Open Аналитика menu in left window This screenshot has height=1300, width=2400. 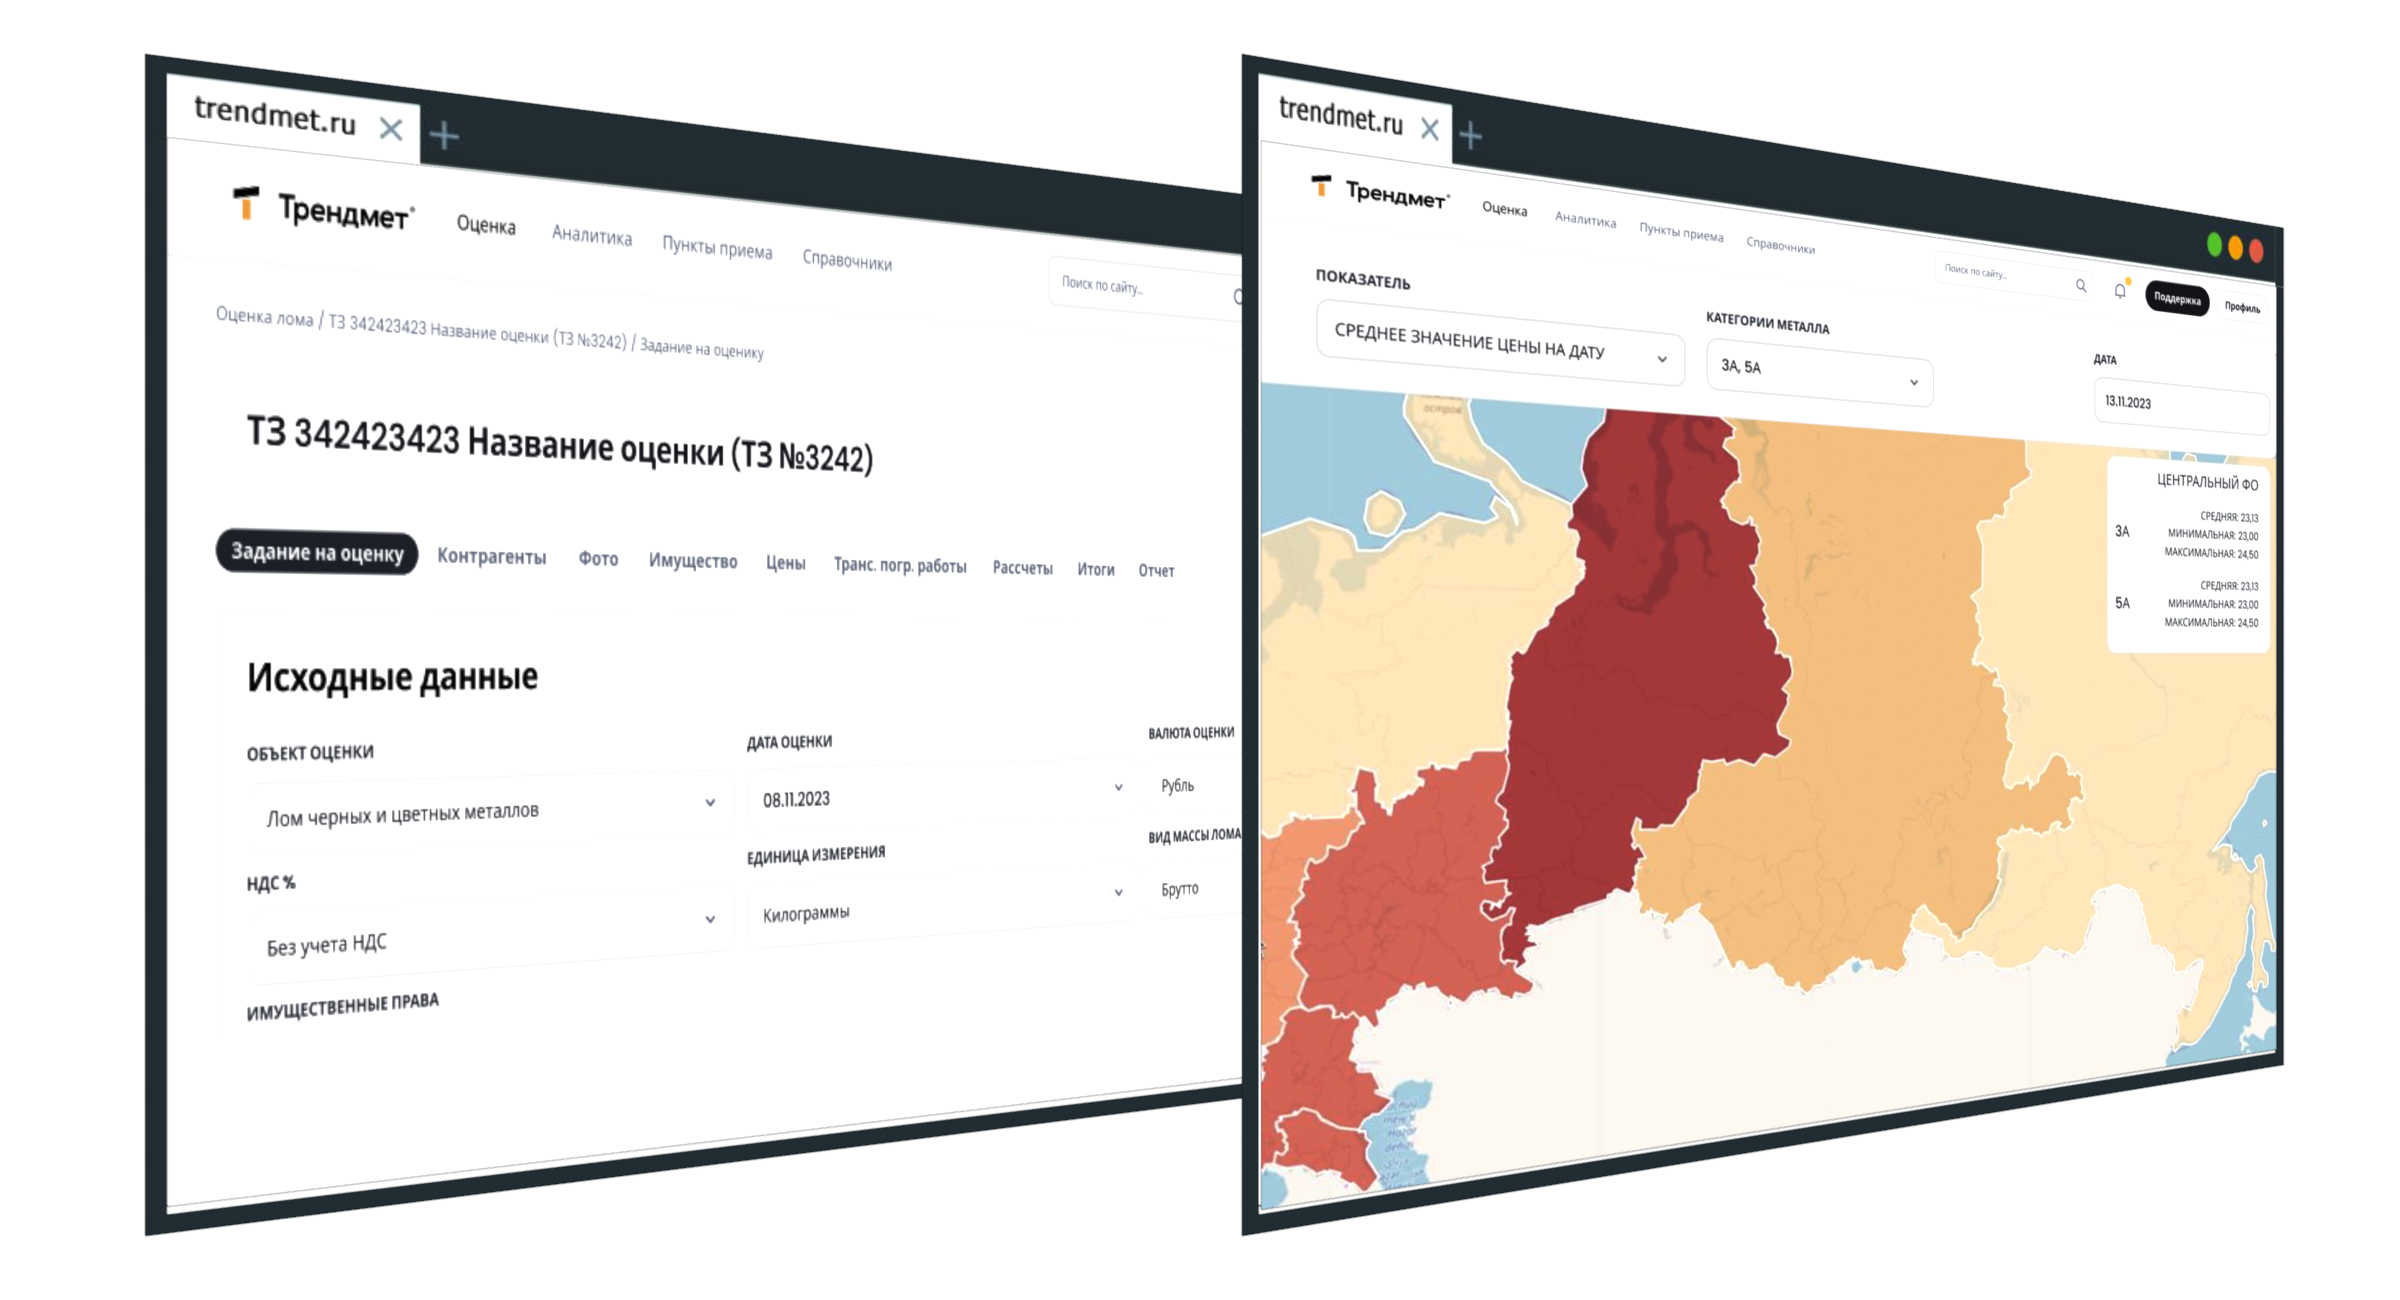(x=591, y=235)
